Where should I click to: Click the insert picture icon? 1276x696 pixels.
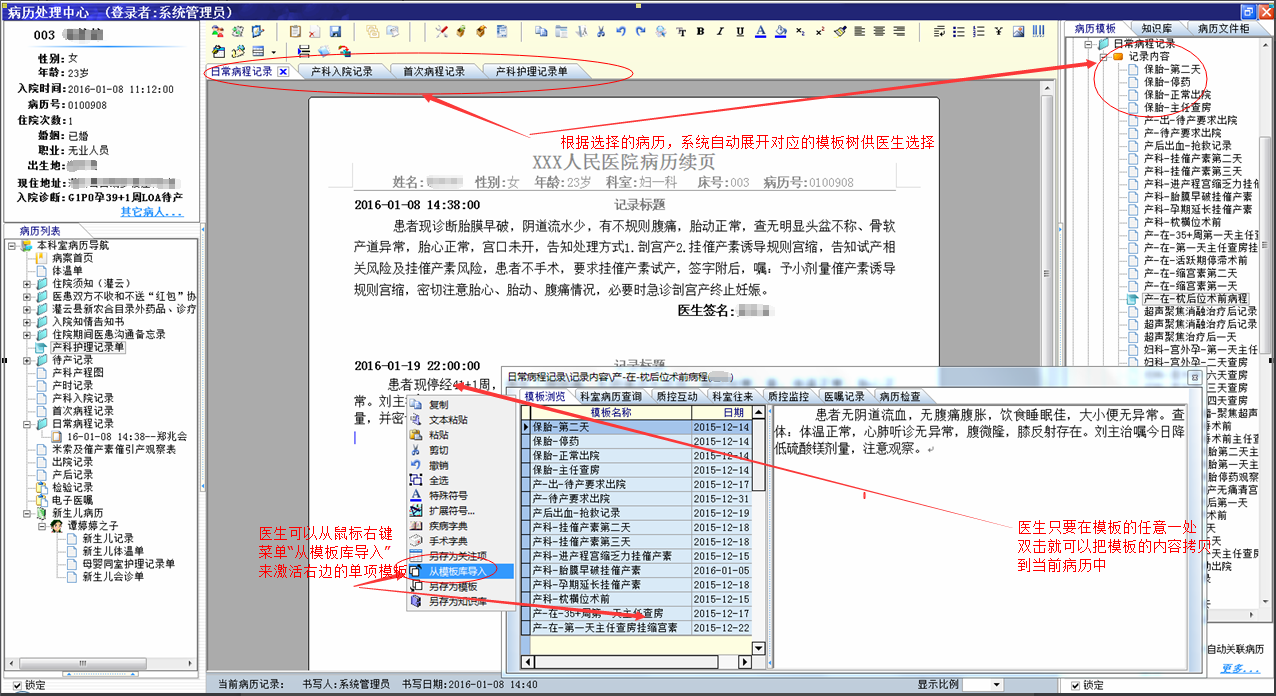(x=1019, y=31)
